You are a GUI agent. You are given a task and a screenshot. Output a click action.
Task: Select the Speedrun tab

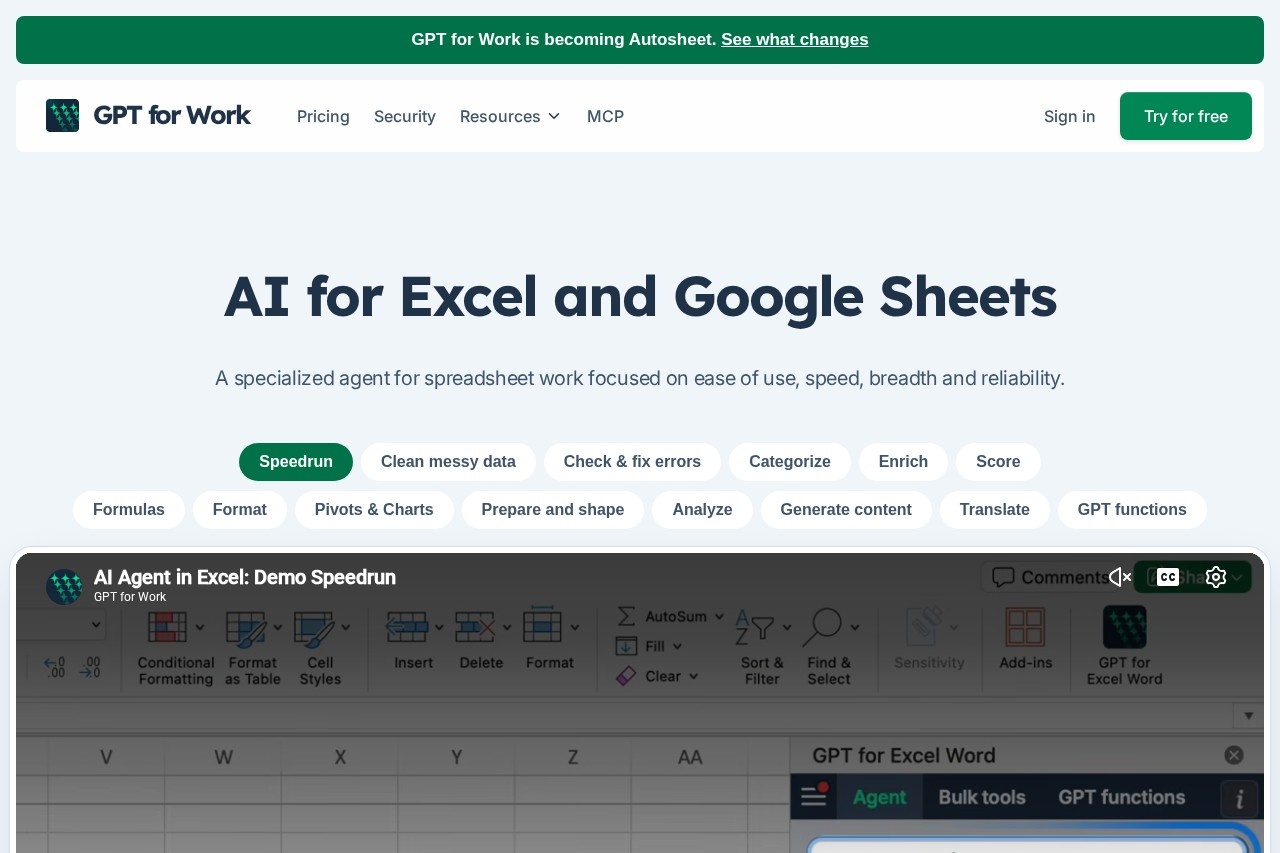[x=296, y=462]
